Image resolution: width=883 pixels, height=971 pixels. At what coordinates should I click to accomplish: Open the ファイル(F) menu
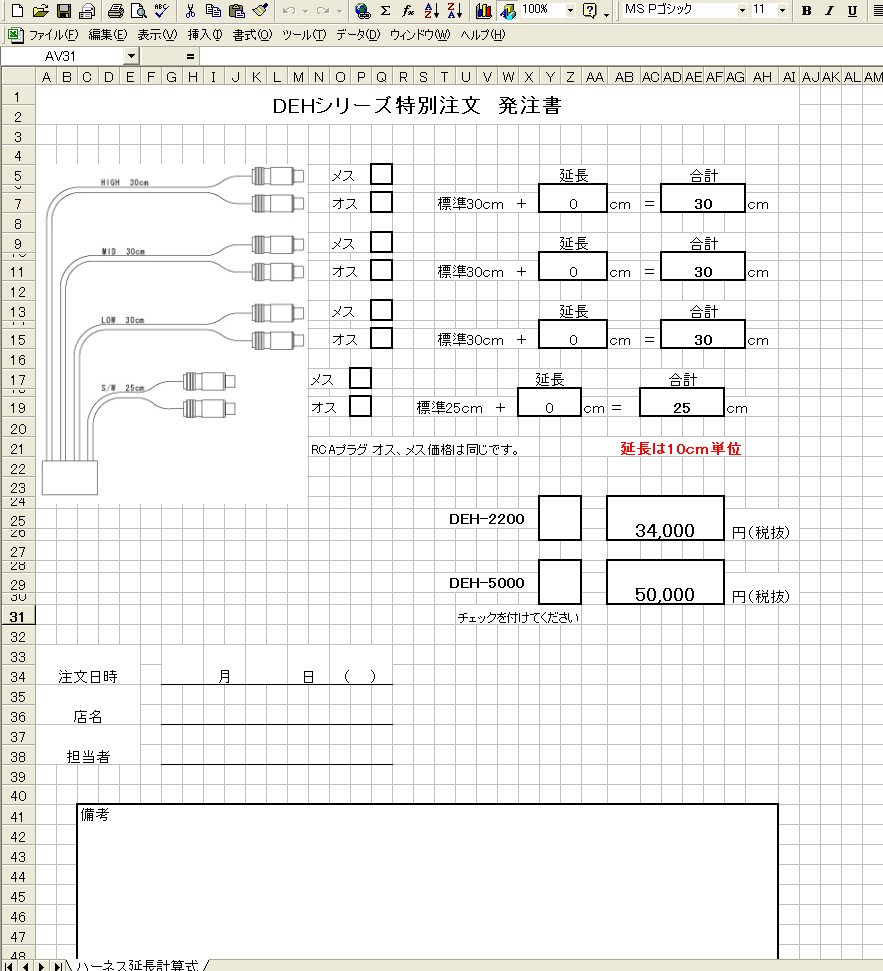point(54,35)
